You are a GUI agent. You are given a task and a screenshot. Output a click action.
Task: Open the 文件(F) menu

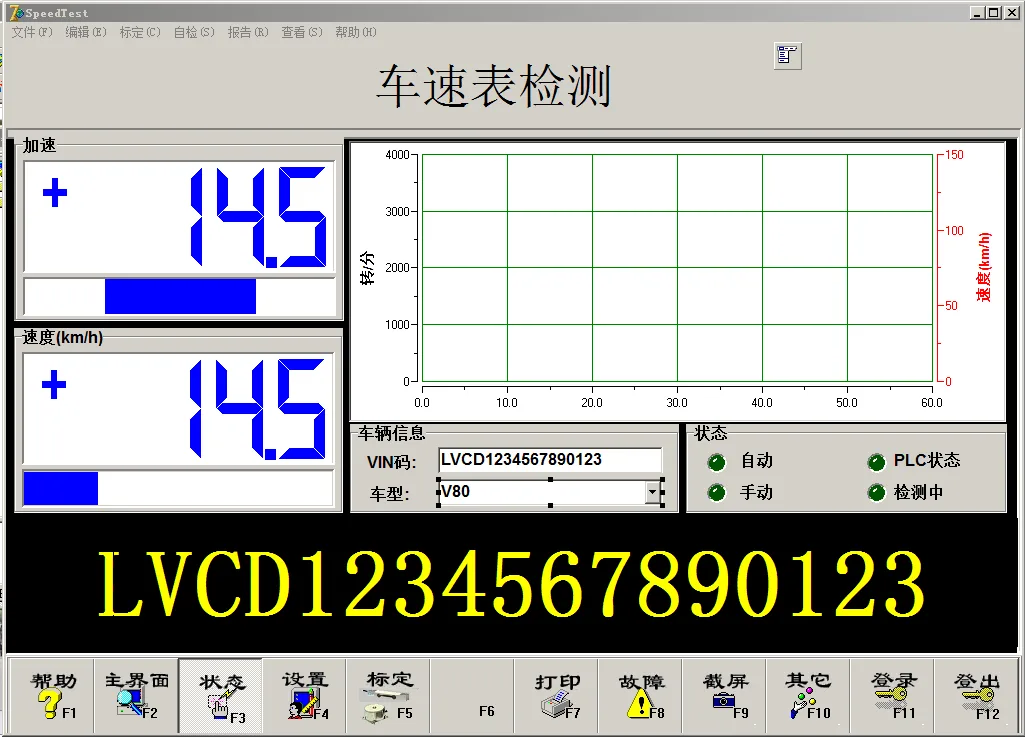click(x=32, y=32)
